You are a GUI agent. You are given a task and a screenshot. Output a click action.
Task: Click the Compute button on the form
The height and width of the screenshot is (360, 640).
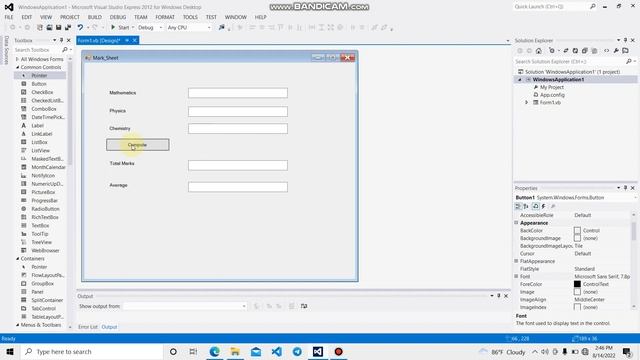[138, 145]
